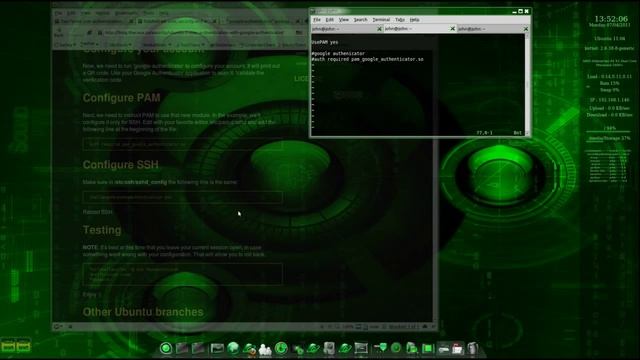This screenshot has height=360, width=640.
Task: Click the Bot position indicator in the terminal
Action: 518,133
